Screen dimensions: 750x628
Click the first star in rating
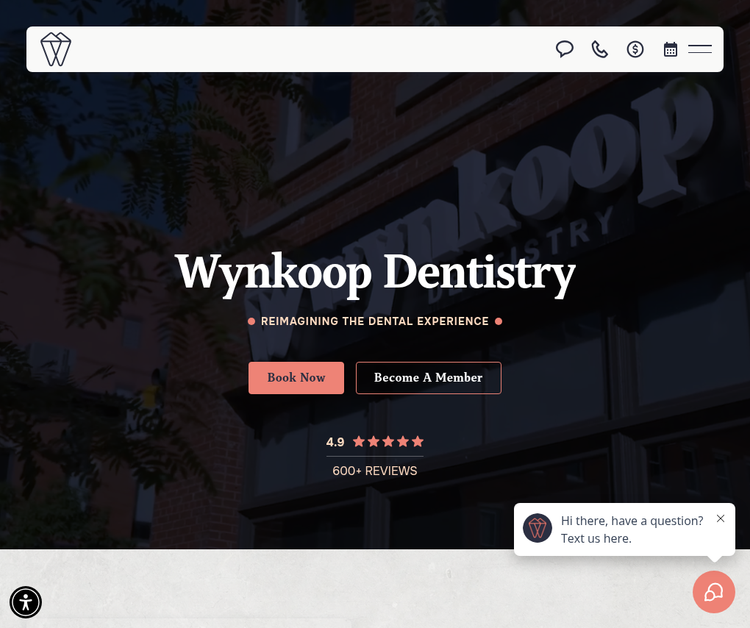coord(358,442)
